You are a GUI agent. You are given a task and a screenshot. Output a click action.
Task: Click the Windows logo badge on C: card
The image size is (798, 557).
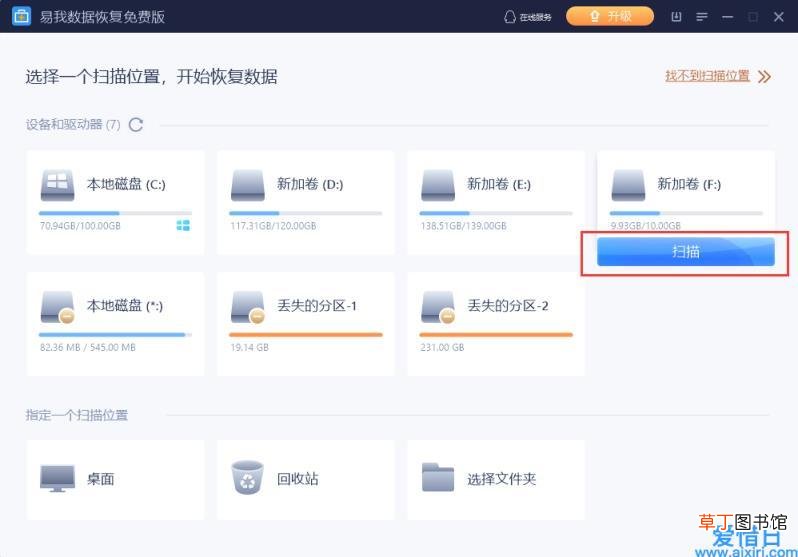click(x=183, y=225)
